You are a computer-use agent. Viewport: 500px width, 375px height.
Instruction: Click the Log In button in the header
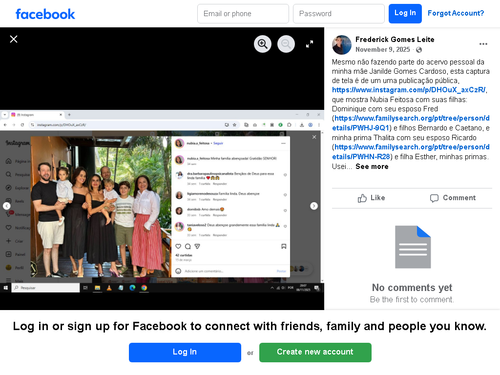coord(405,14)
